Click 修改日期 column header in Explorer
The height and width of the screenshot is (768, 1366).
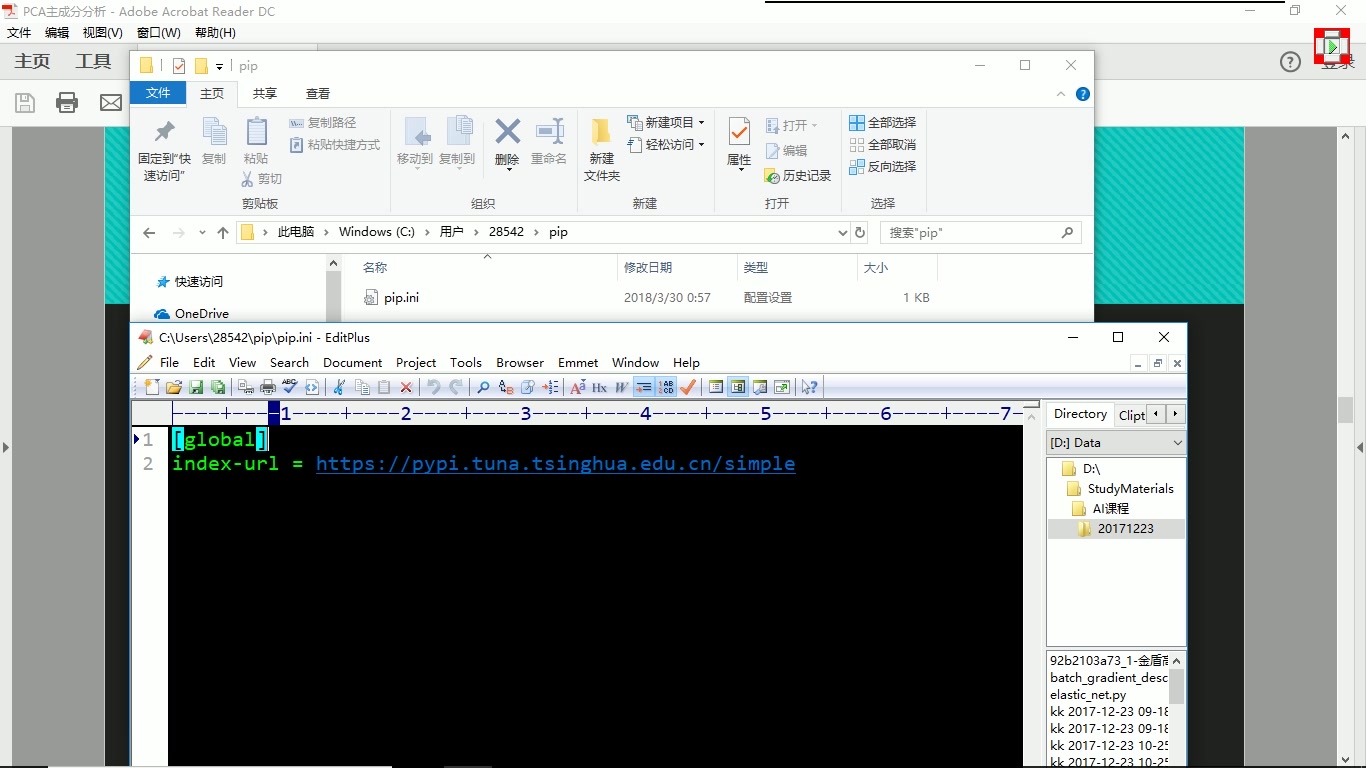coord(648,267)
